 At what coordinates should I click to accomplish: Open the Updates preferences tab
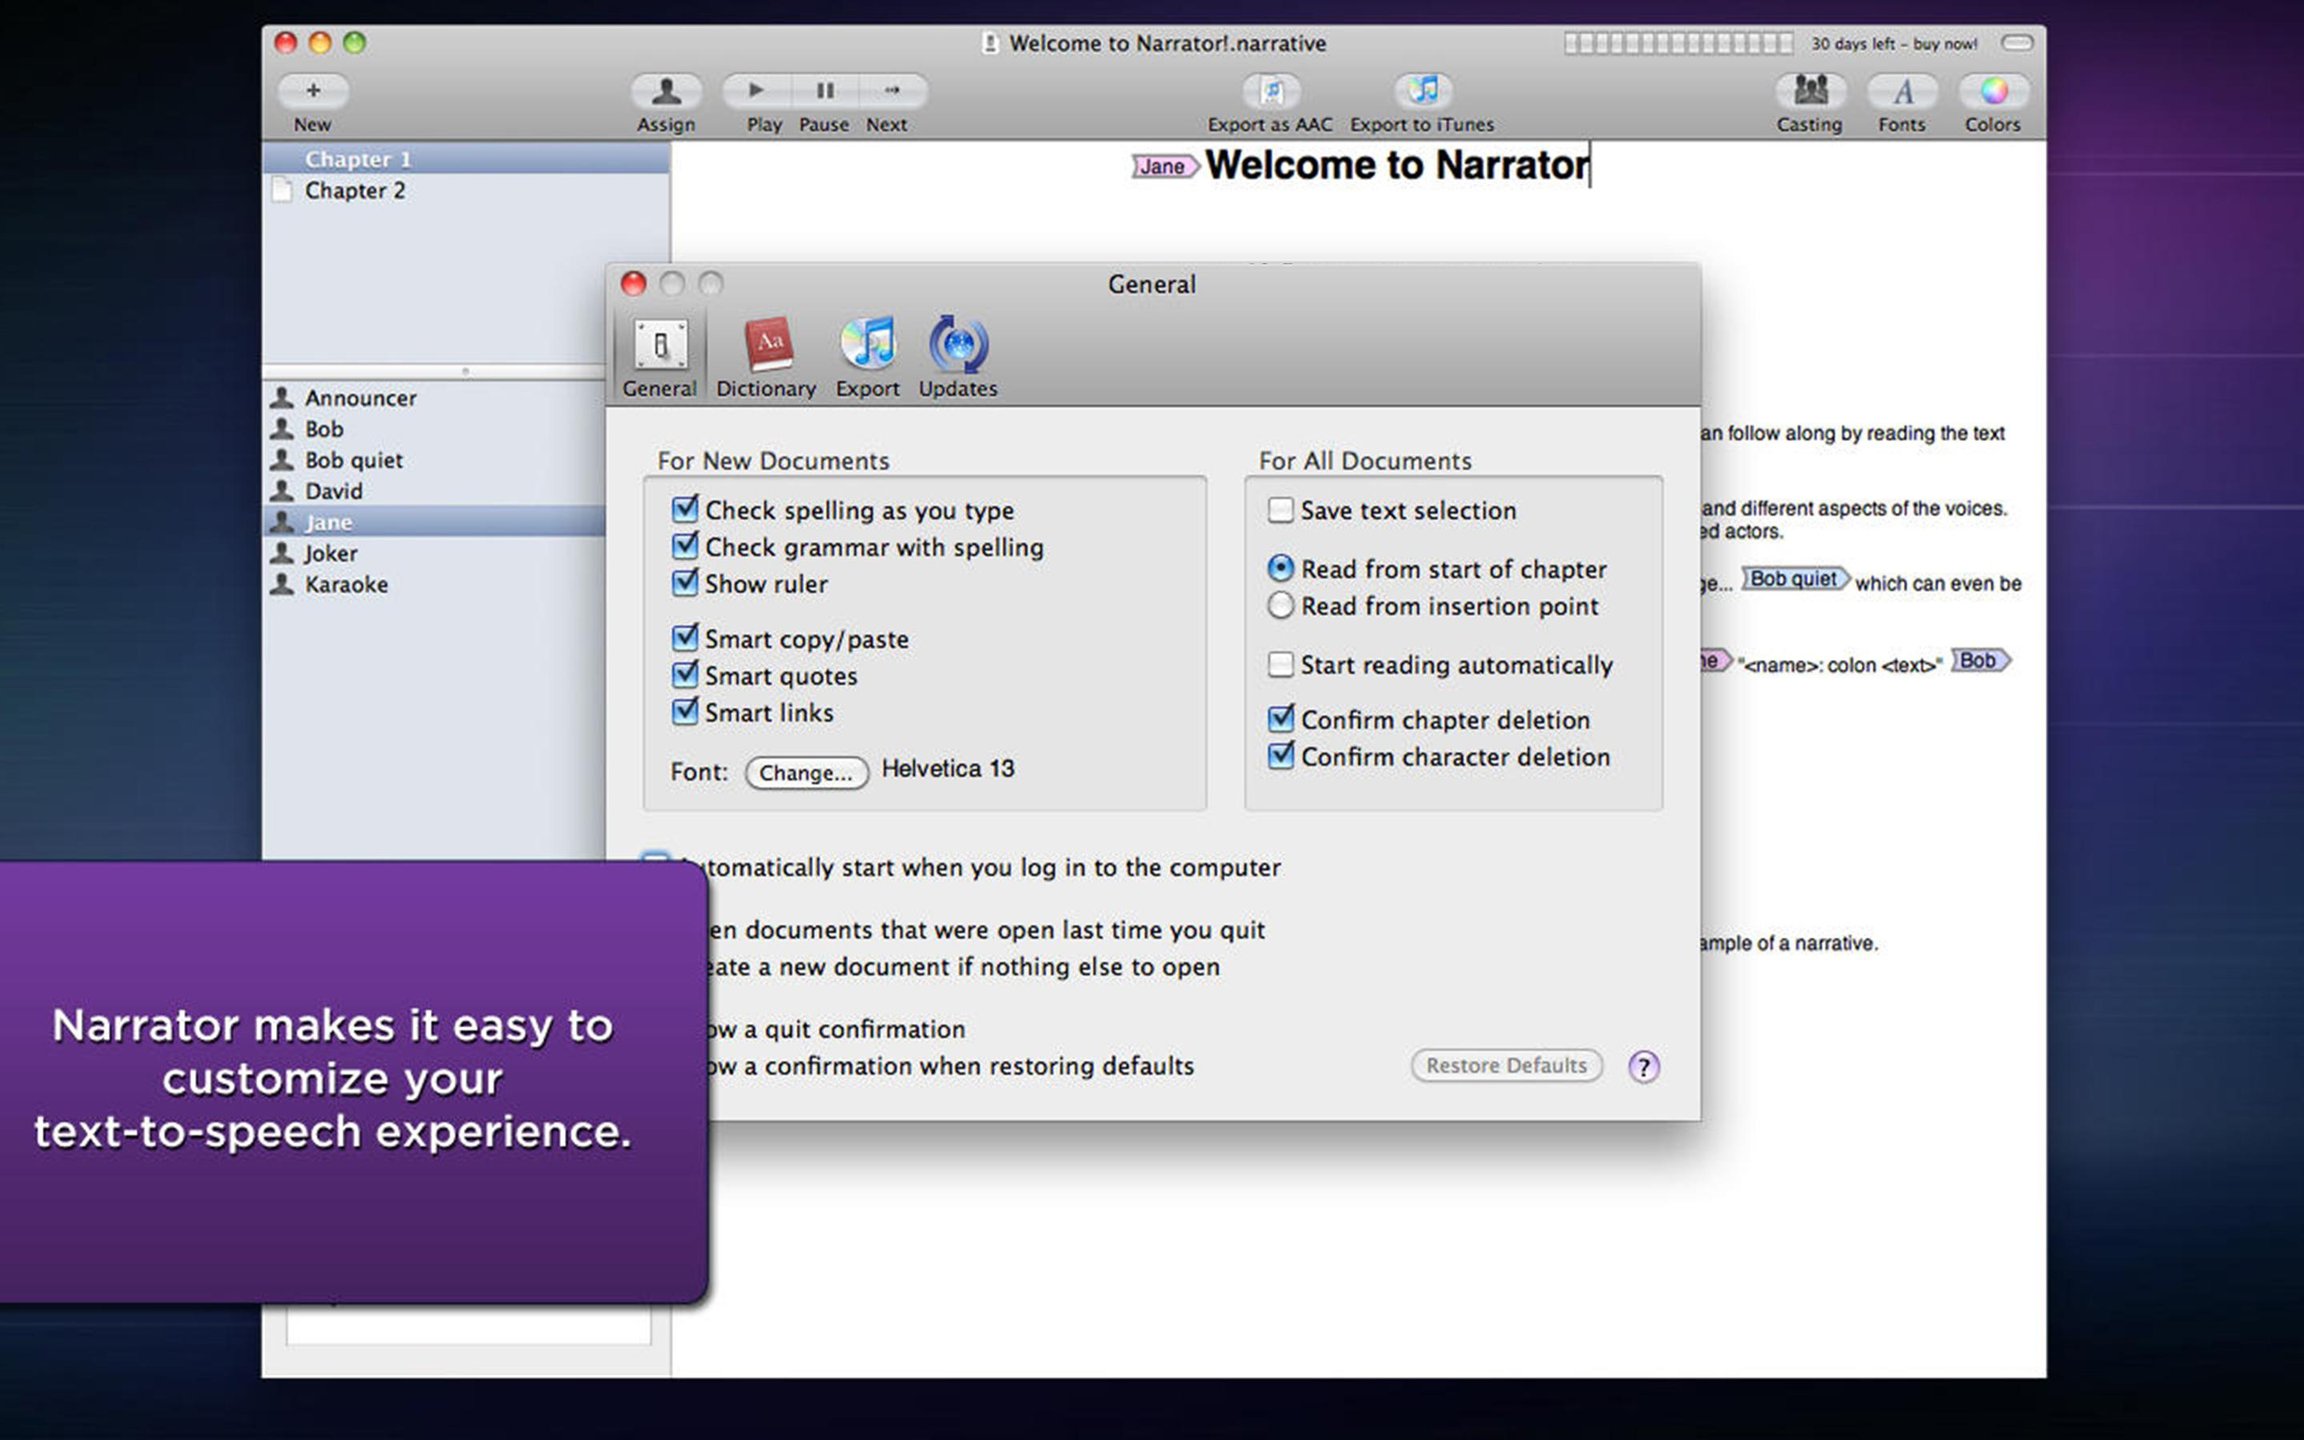coord(958,358)
